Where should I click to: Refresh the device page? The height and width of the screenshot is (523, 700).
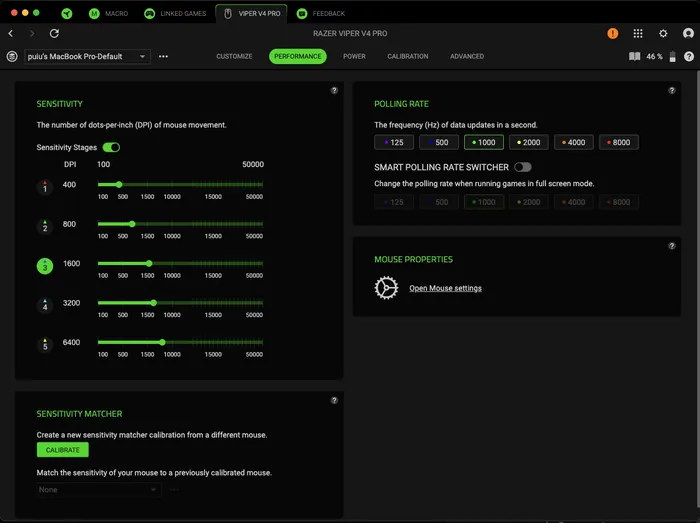(x=54, y=33)
